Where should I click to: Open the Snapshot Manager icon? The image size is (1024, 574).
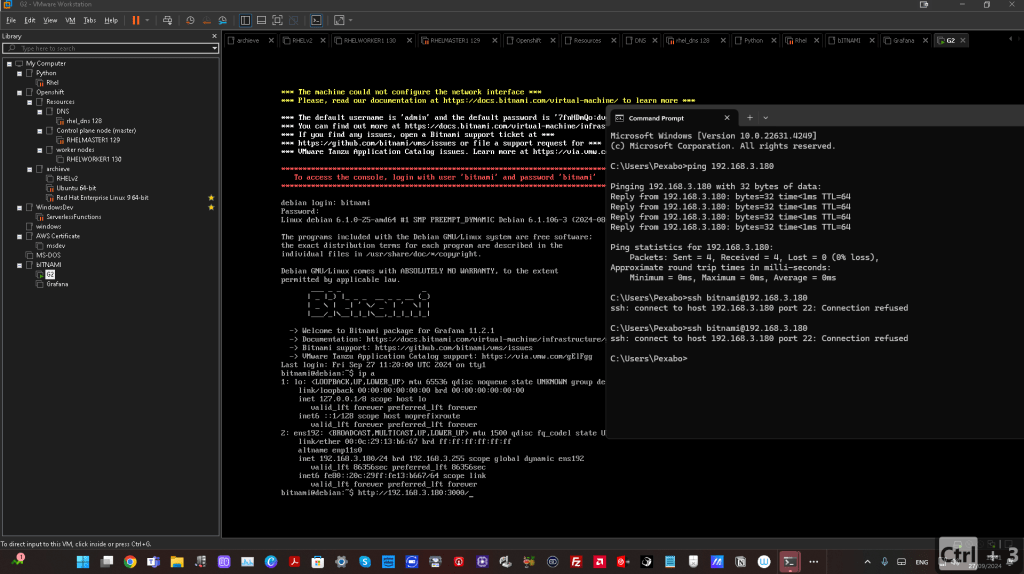(223, 20)
